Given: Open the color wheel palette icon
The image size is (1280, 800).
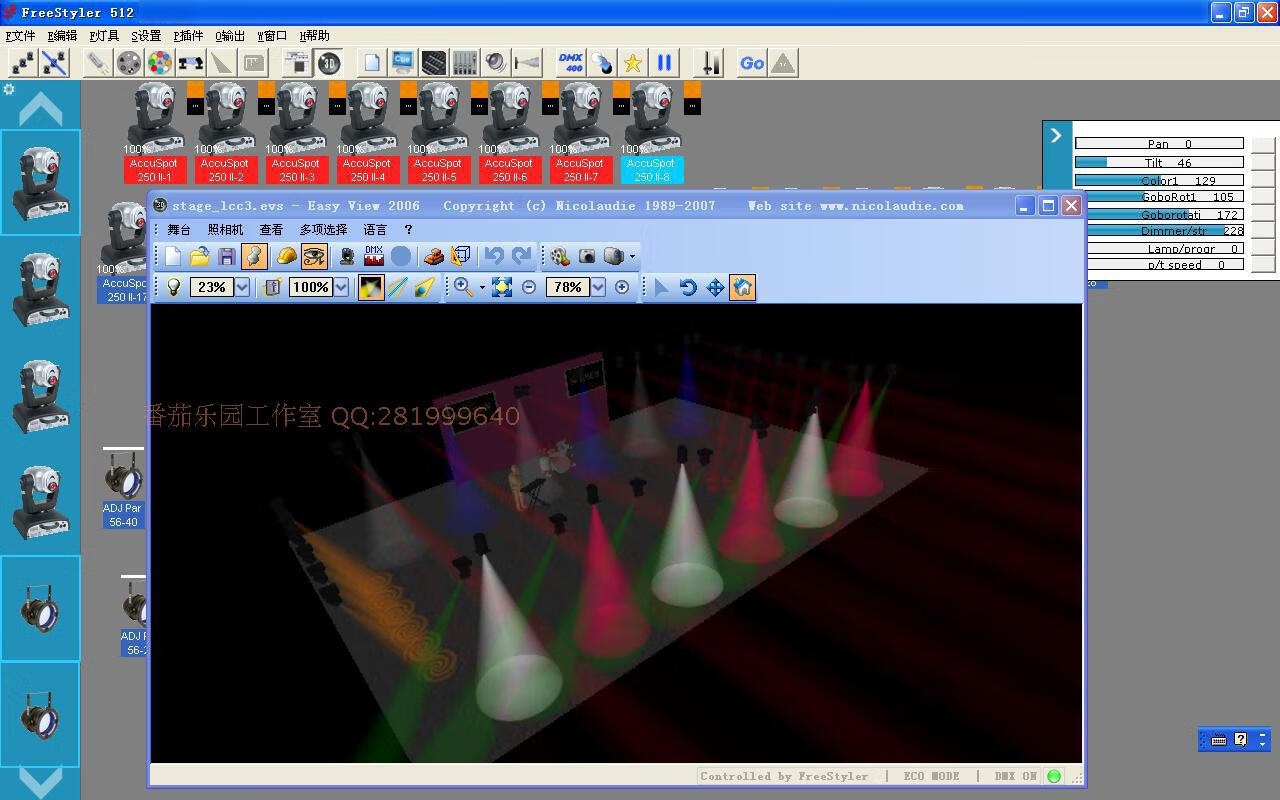Looking at the screenshot, I should coord(159,63).
